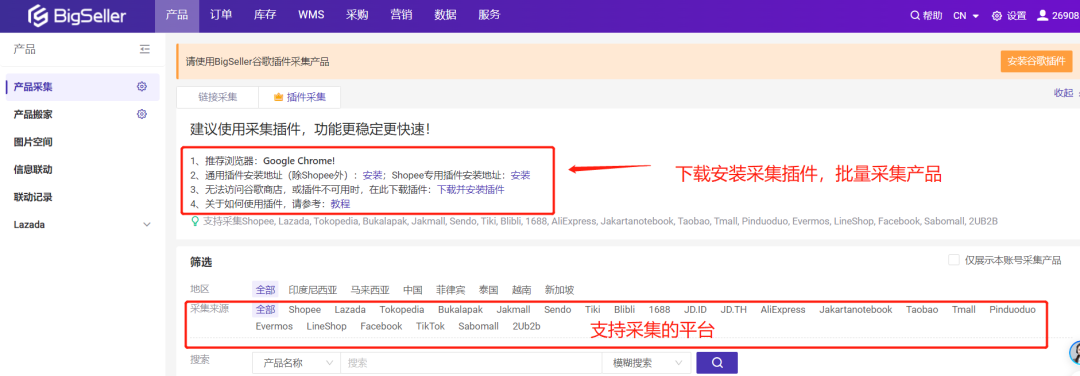
Task: Click the crown icon on 插件采集
Action: (278, 97)
